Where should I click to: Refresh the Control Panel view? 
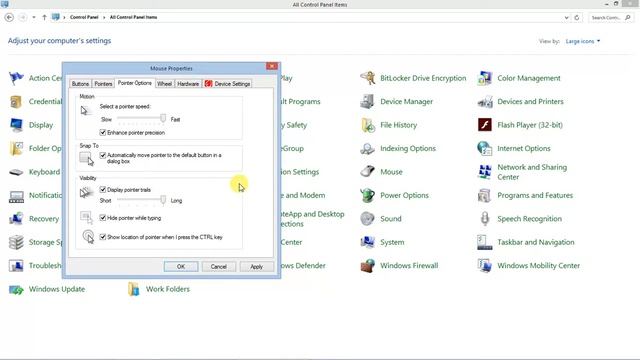click(x=577, y=18)
